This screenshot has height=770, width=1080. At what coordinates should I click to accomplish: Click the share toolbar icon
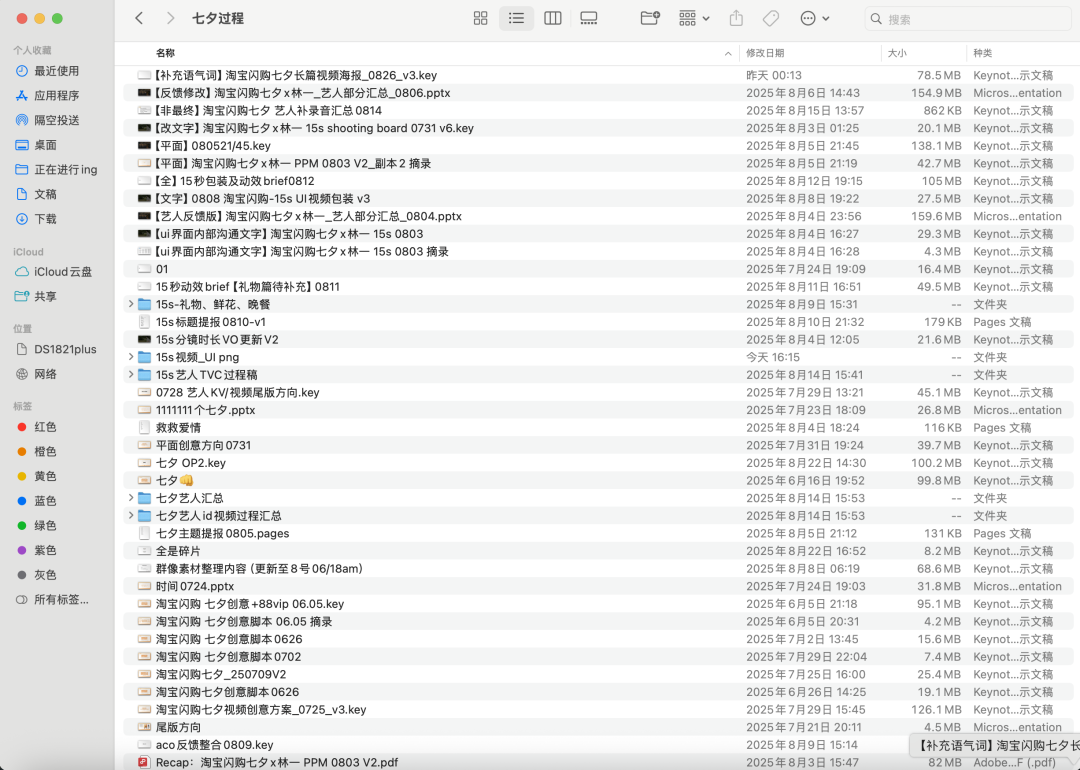coord(736,19)
